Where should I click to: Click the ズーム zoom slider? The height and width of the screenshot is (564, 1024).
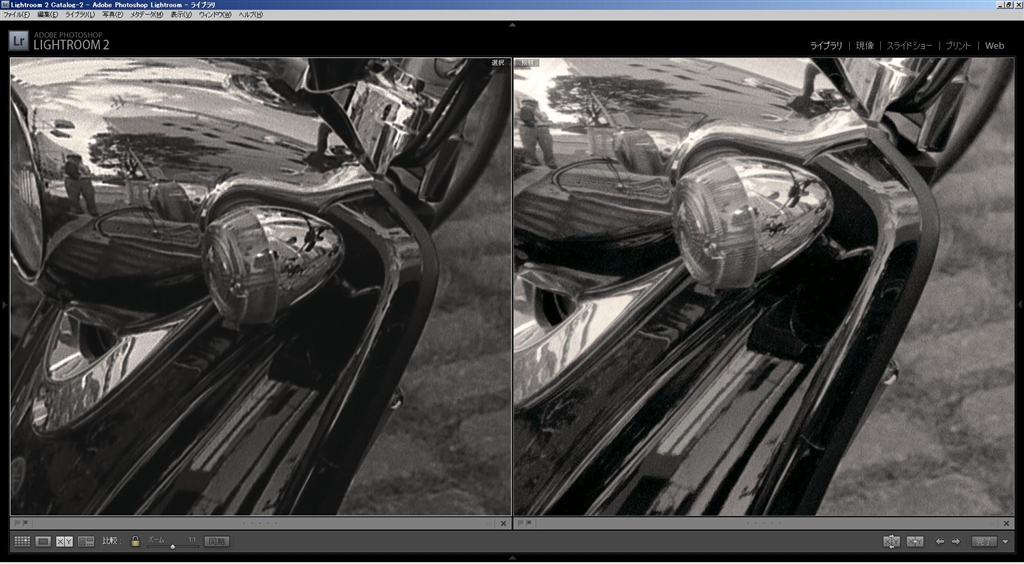[172, 545]
